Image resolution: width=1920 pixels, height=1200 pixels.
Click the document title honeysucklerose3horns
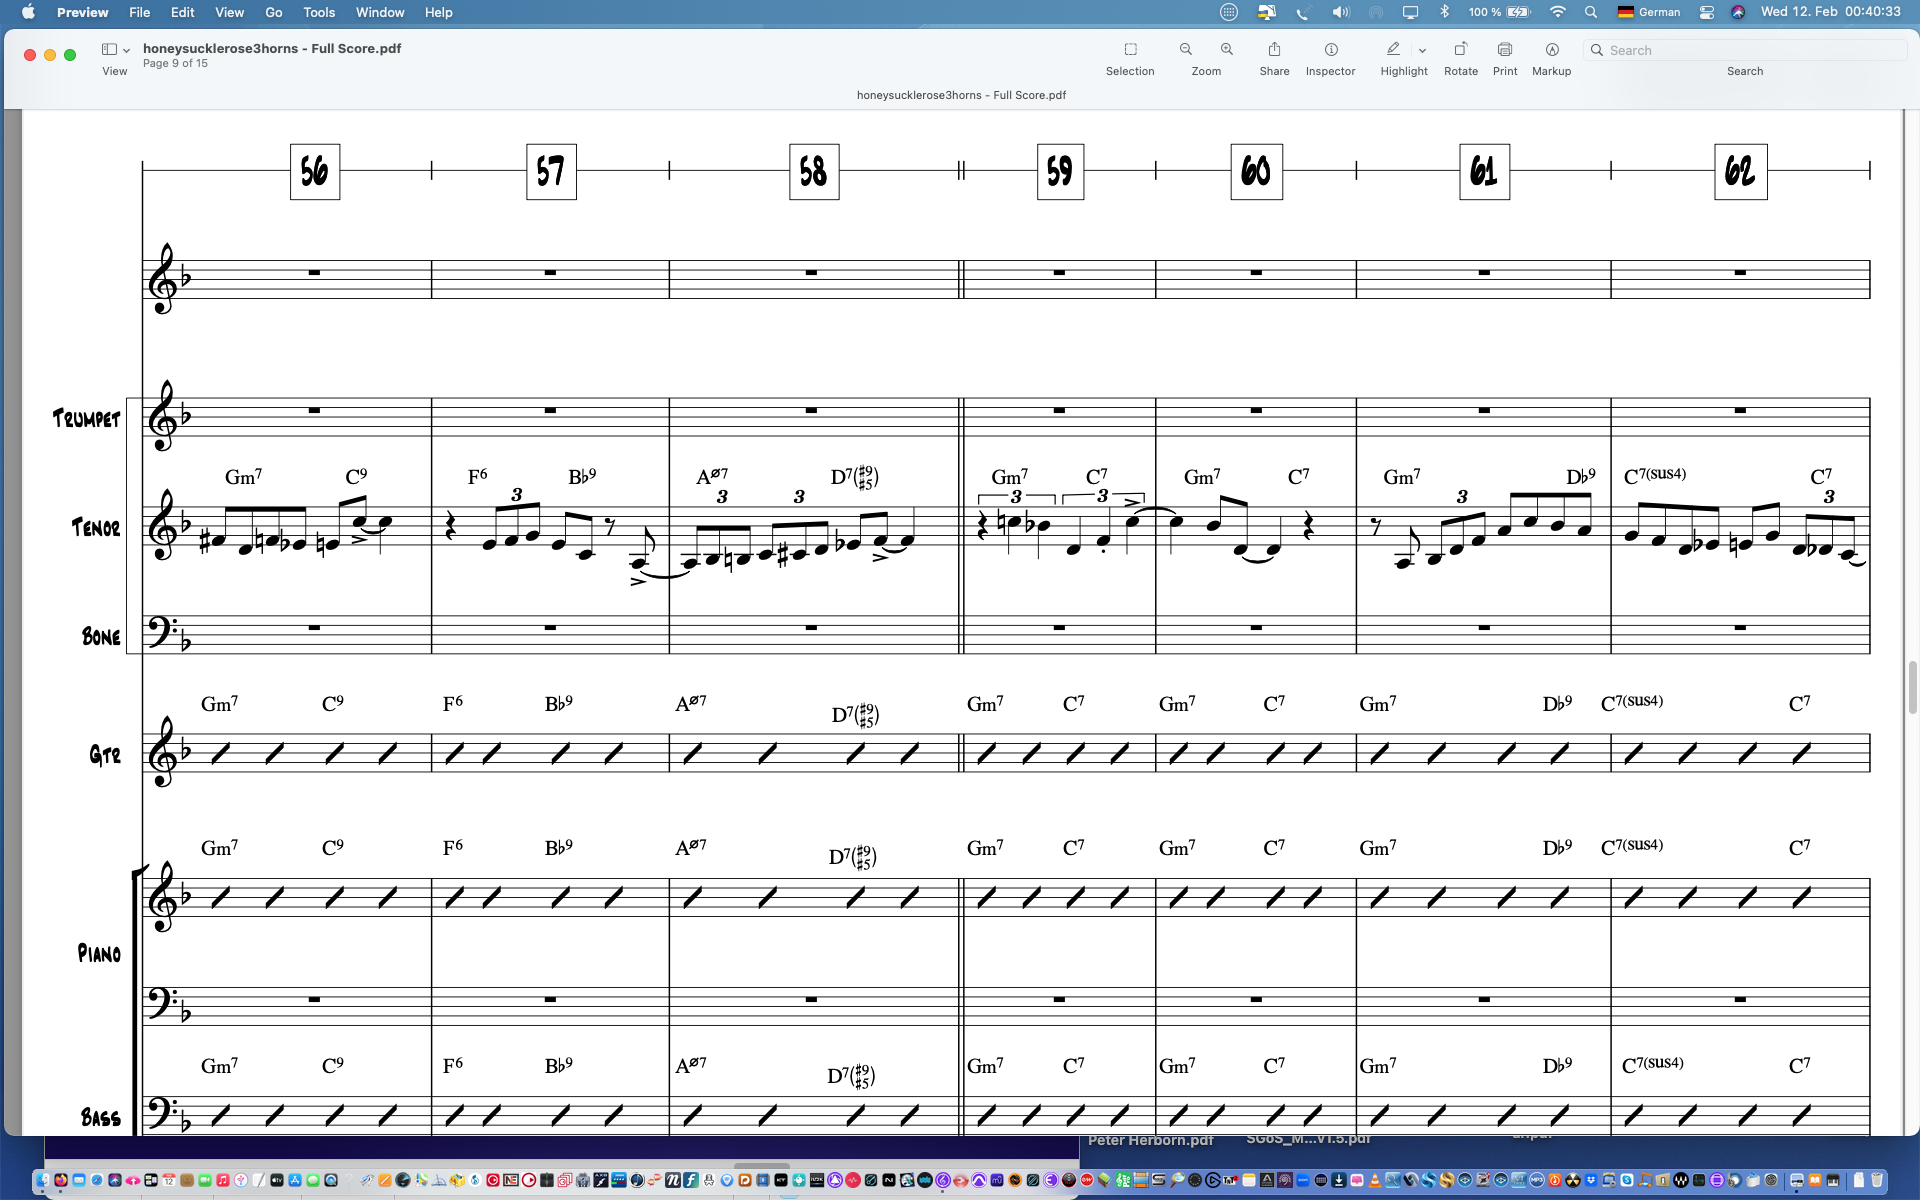pyautogui.click(x=271, y=48)
